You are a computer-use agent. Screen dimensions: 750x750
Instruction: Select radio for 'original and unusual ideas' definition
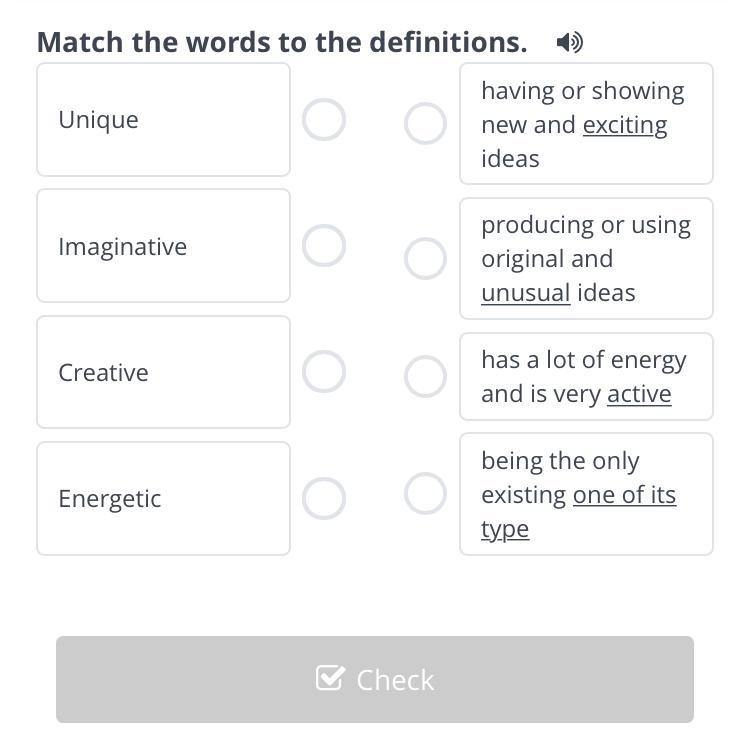pos(425,259)
